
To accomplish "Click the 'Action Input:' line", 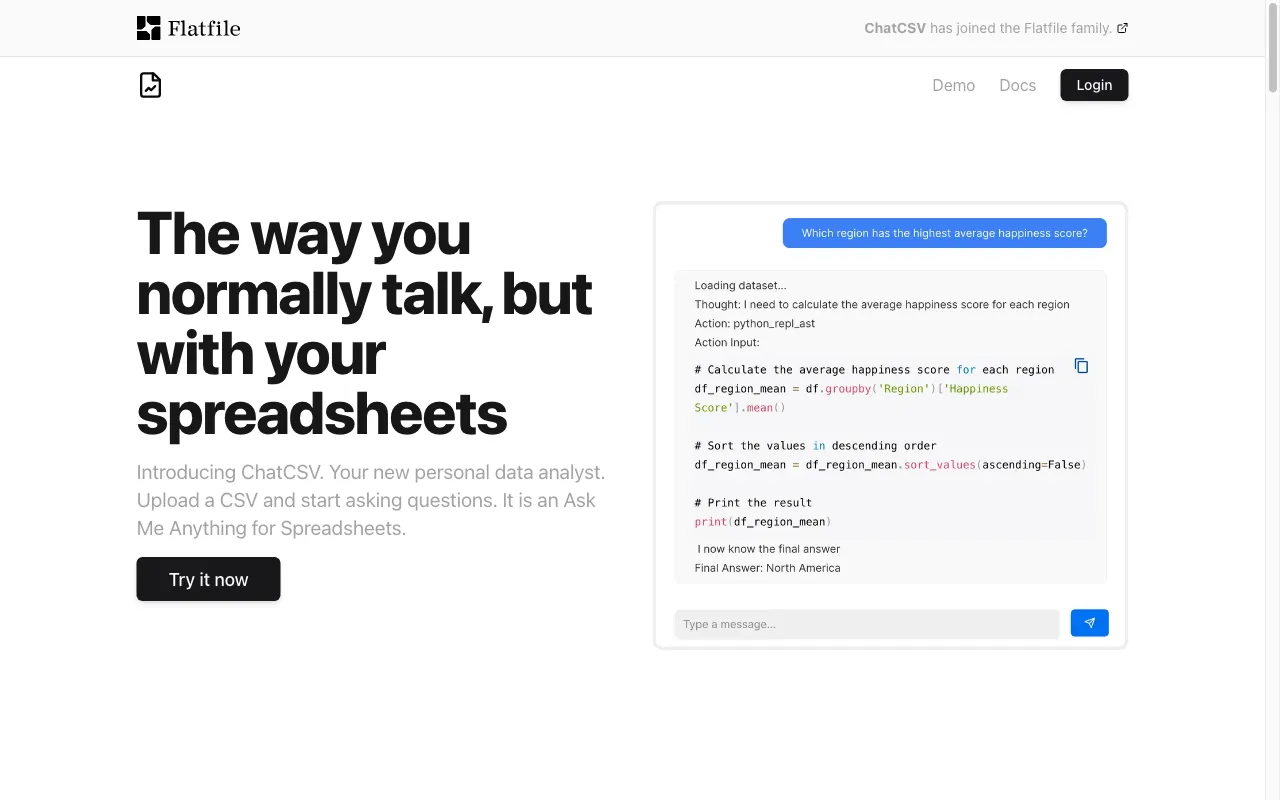I will [x=727, y=343].
